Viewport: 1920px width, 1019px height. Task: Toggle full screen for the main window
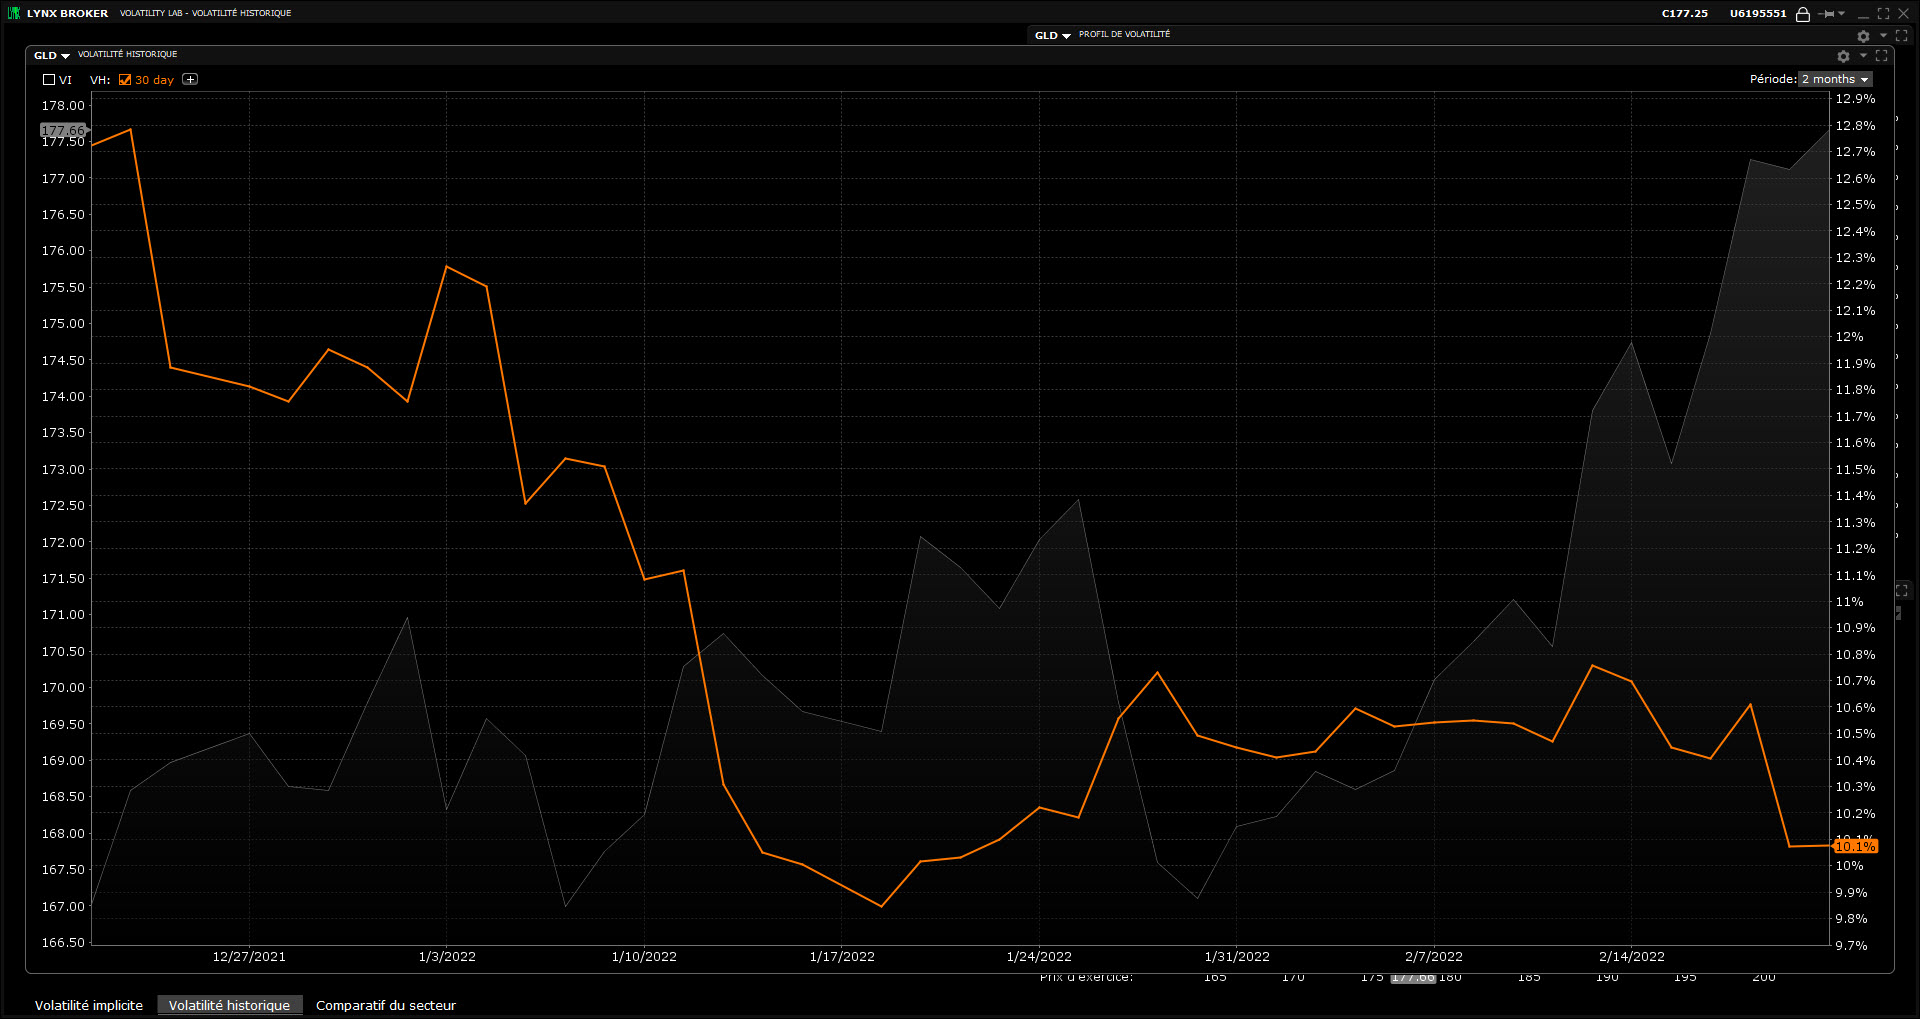[1883, 13]
